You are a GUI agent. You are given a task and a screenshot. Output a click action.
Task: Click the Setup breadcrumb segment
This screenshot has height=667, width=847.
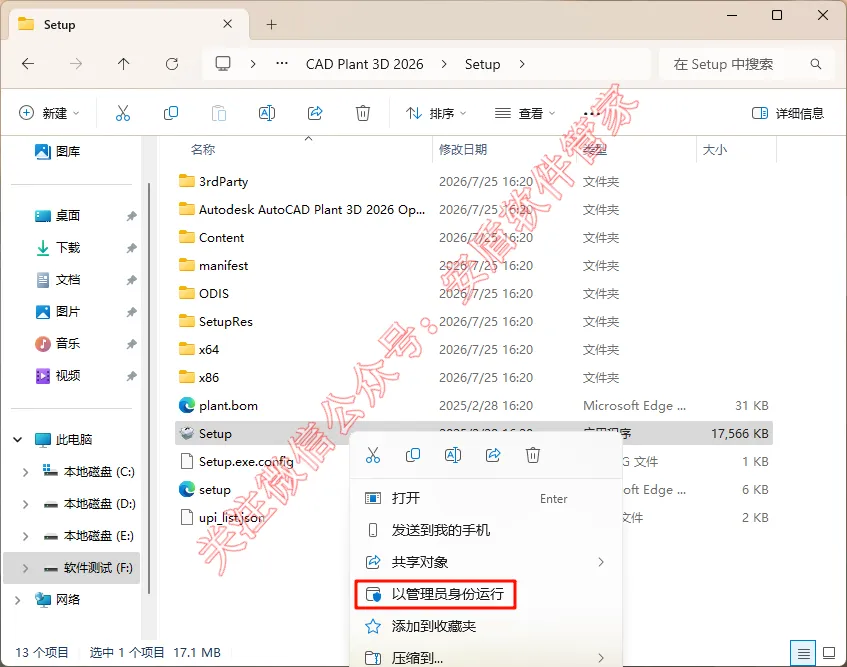click(x=482, y=64)
